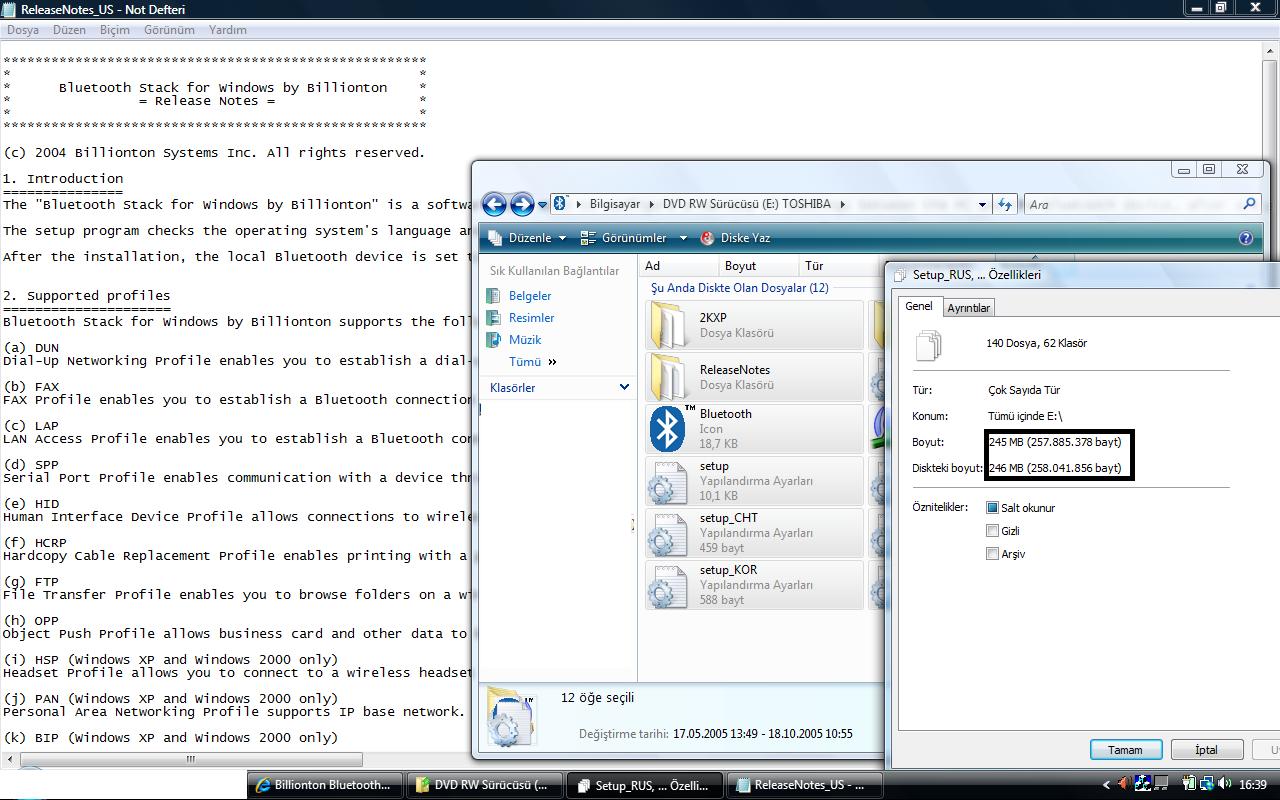Click the İptal button
This screenshot has height=800, width=1280.
[1207, 750]
